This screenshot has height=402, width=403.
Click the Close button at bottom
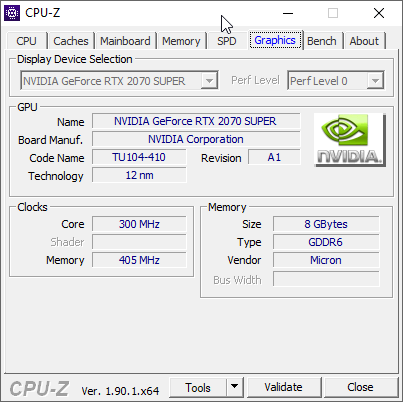[360, 387]
